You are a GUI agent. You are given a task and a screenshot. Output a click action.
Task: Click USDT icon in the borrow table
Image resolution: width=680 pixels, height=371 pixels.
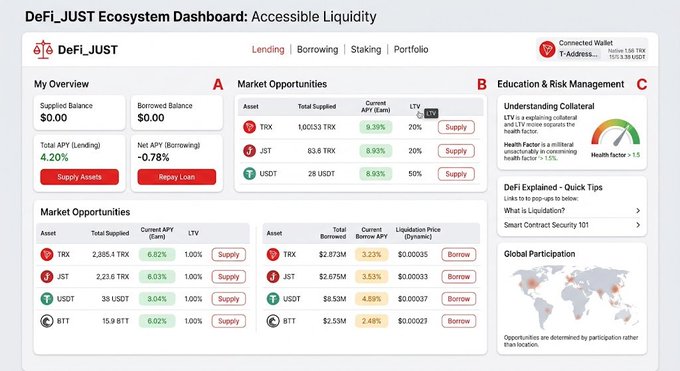(273, 299)
